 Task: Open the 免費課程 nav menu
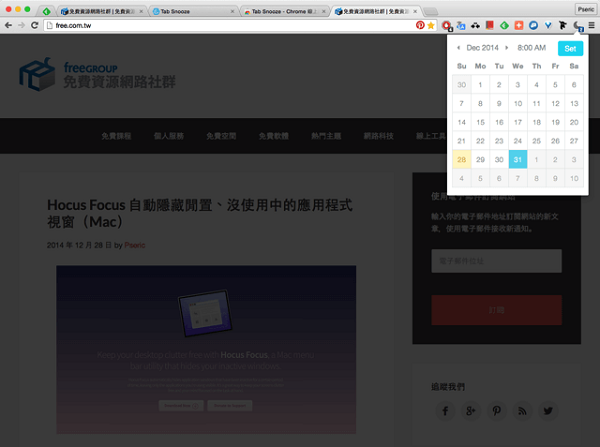[116, 136]
